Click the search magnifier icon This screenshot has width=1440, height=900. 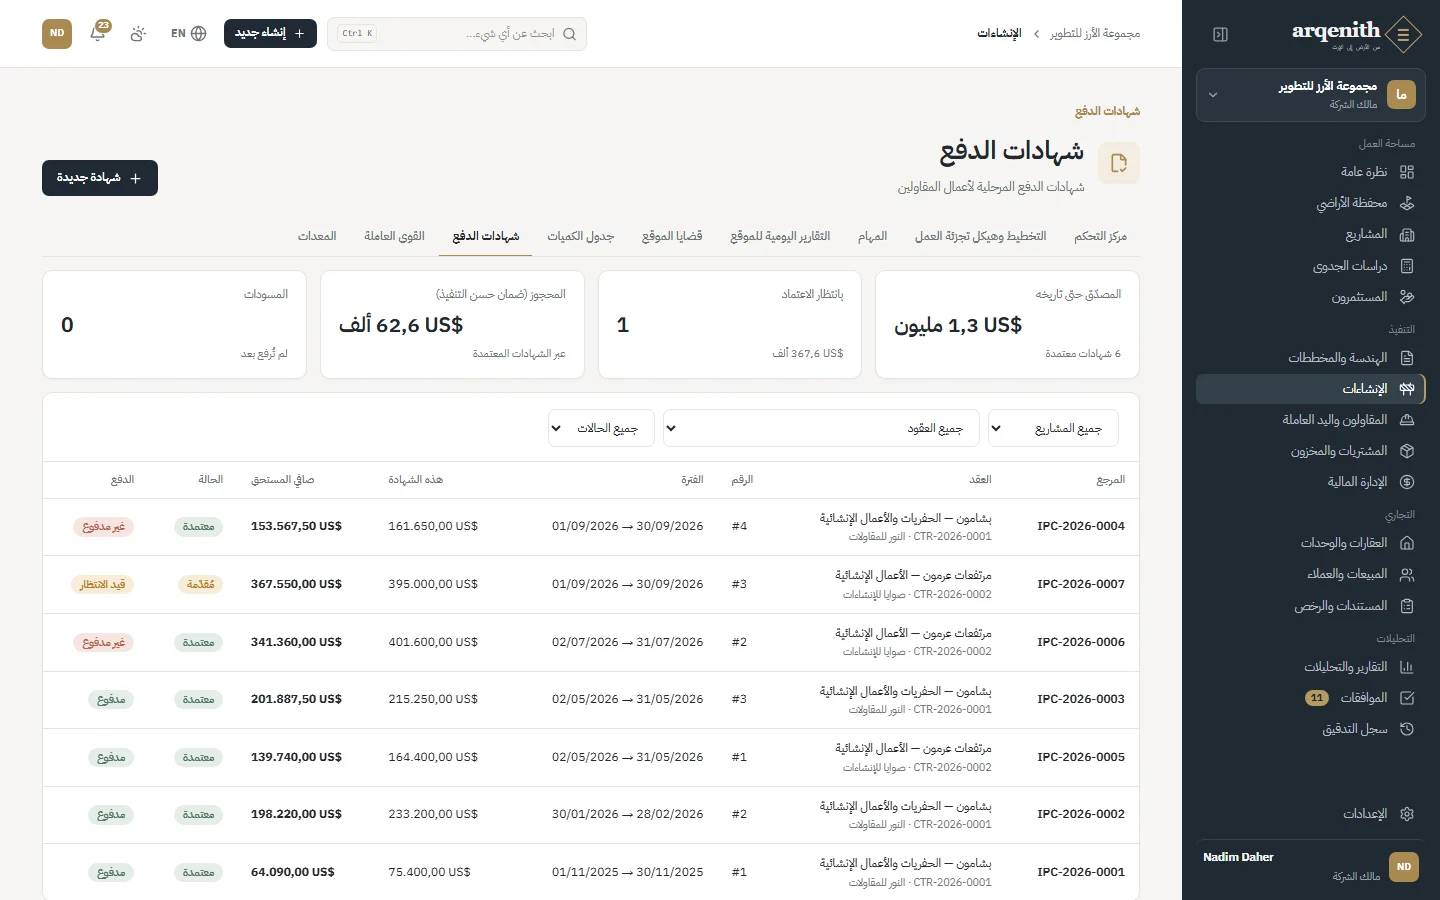(x=569, y=34)
